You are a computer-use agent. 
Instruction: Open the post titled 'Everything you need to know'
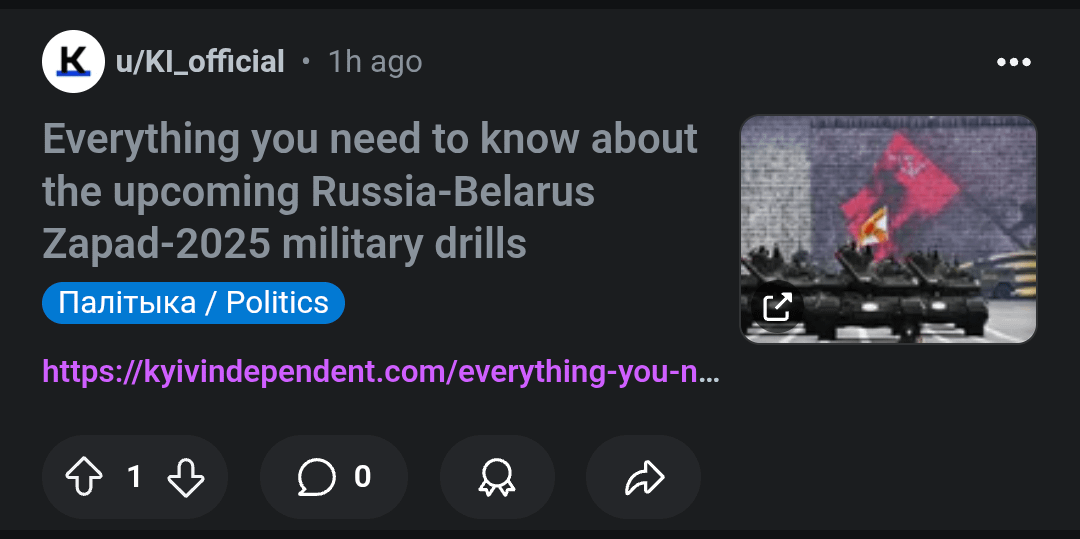point(370,140)
